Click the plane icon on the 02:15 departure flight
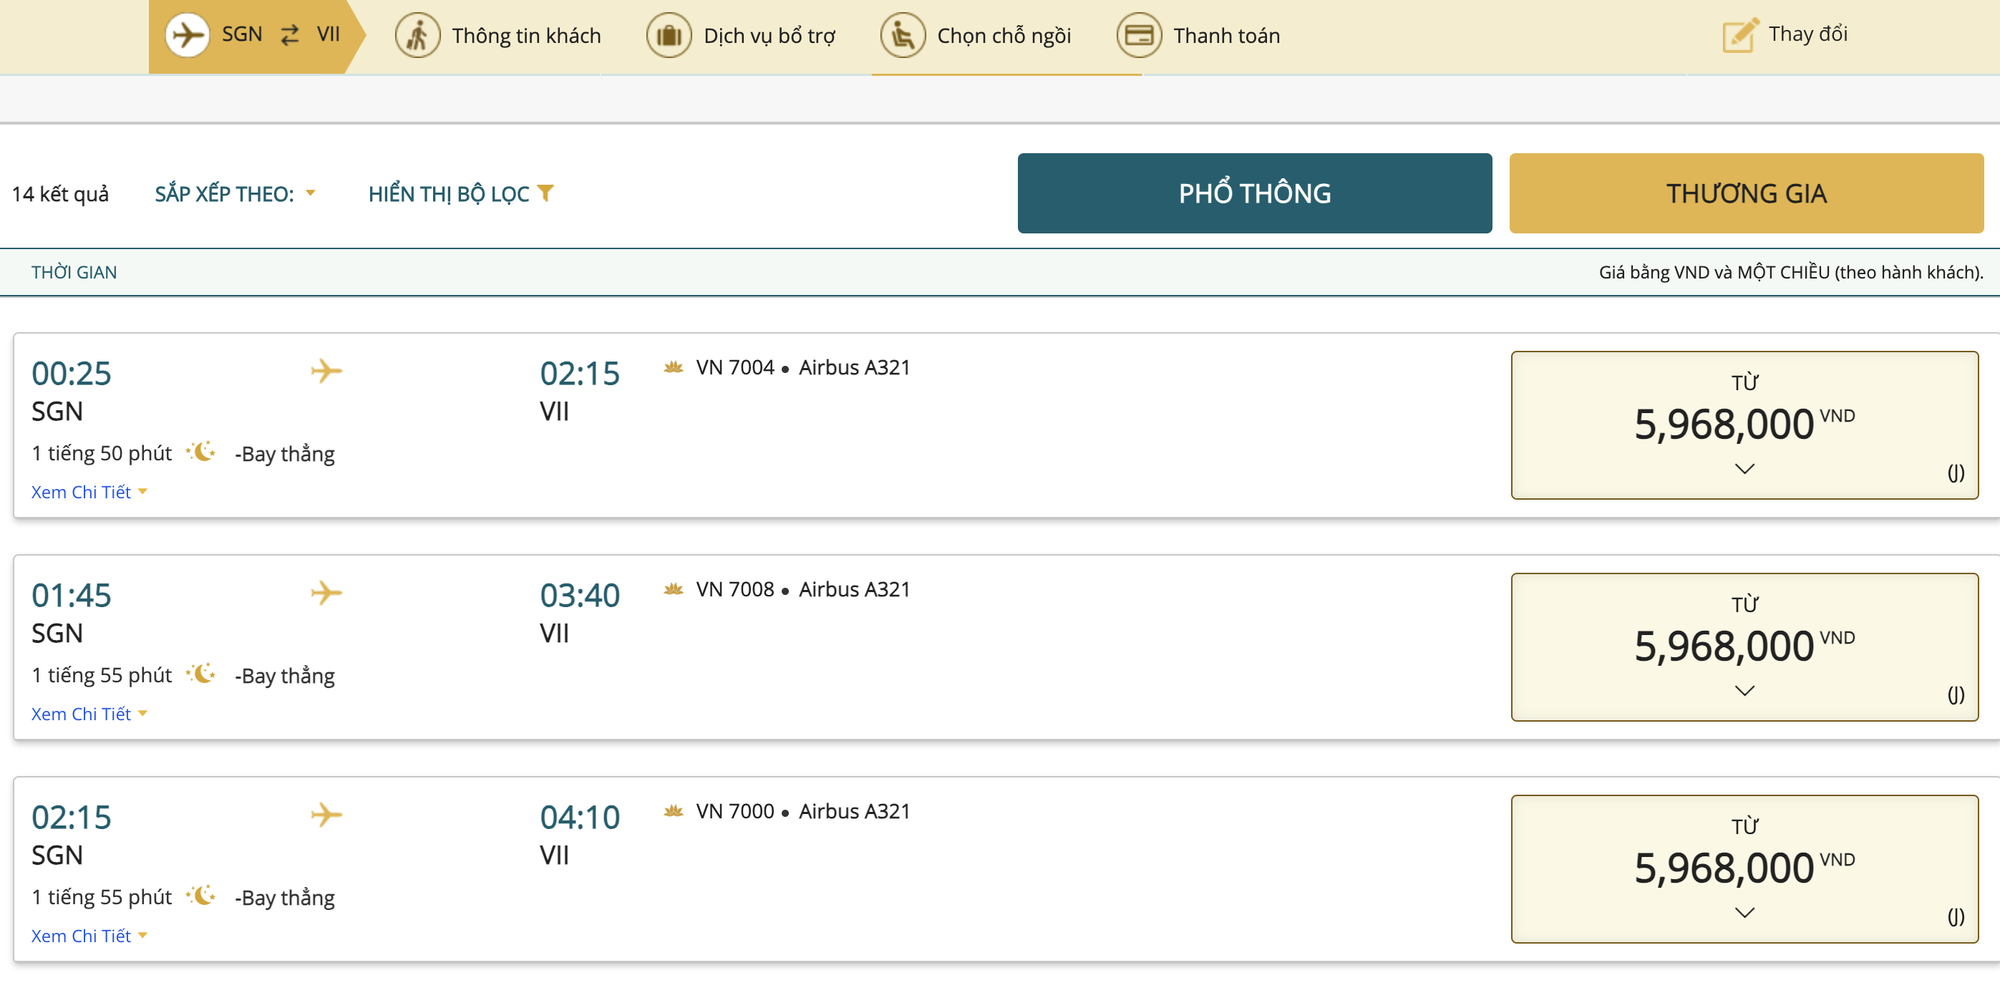 [x=326, y=815]
